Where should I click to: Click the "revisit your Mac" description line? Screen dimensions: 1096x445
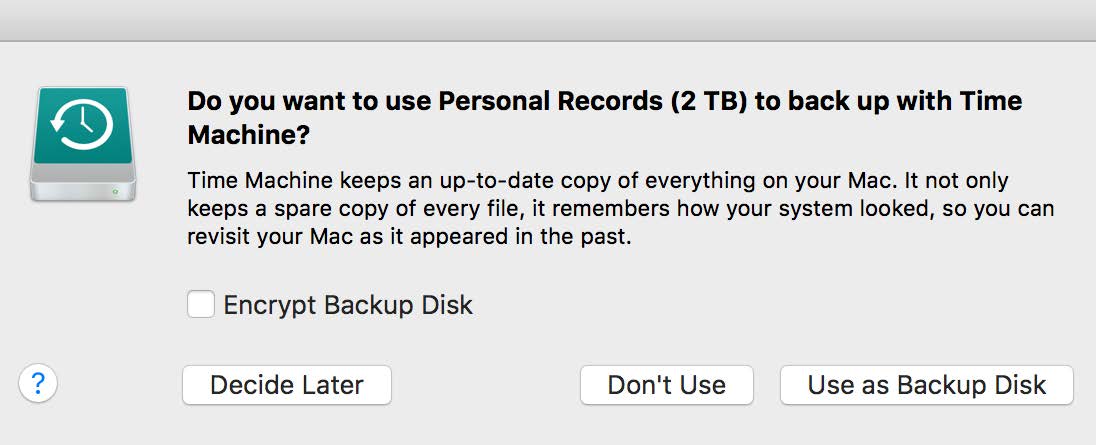tap(410, 241)
